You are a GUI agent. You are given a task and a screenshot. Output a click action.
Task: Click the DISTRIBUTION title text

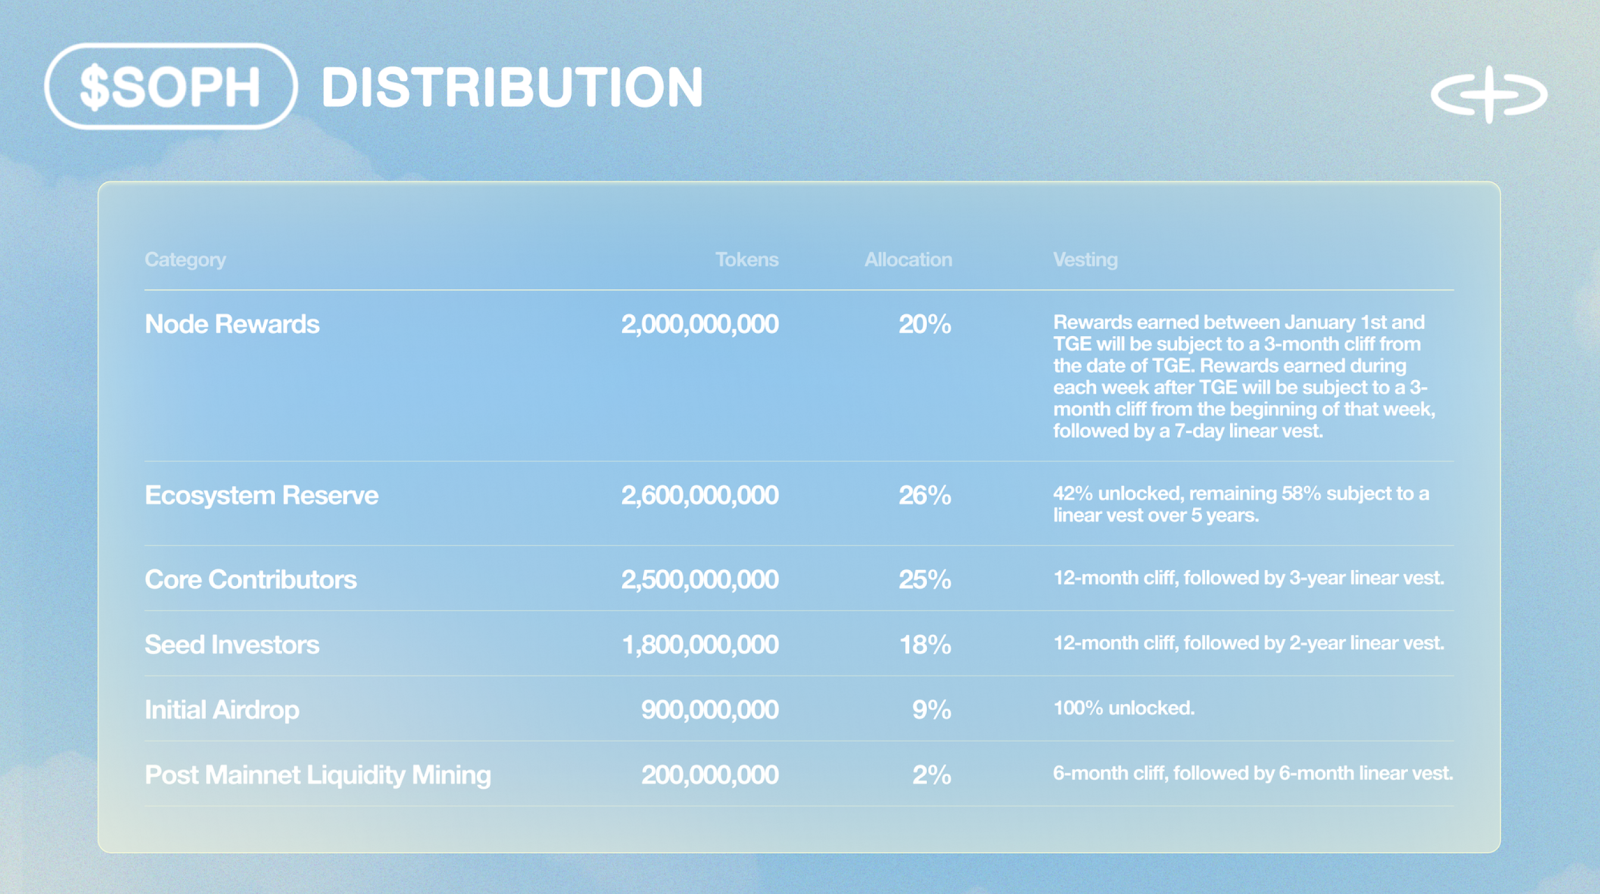(512, 87)
